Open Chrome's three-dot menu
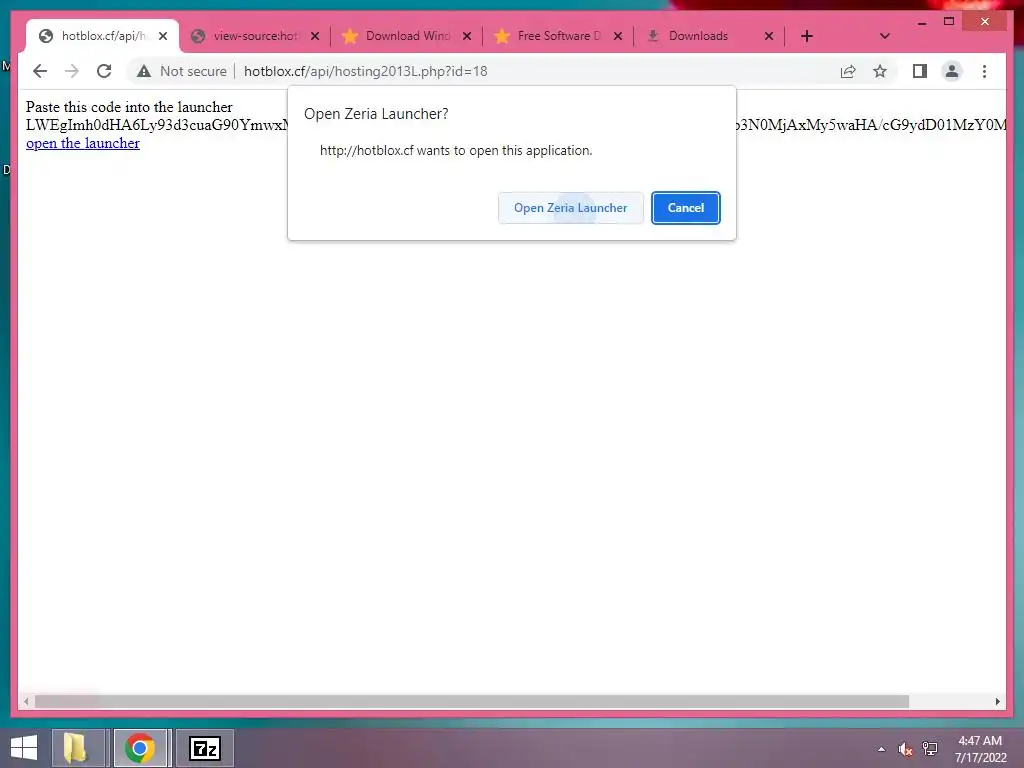Image resolution: width=1024 pixels, height=768 pixels. click(984, 71)
